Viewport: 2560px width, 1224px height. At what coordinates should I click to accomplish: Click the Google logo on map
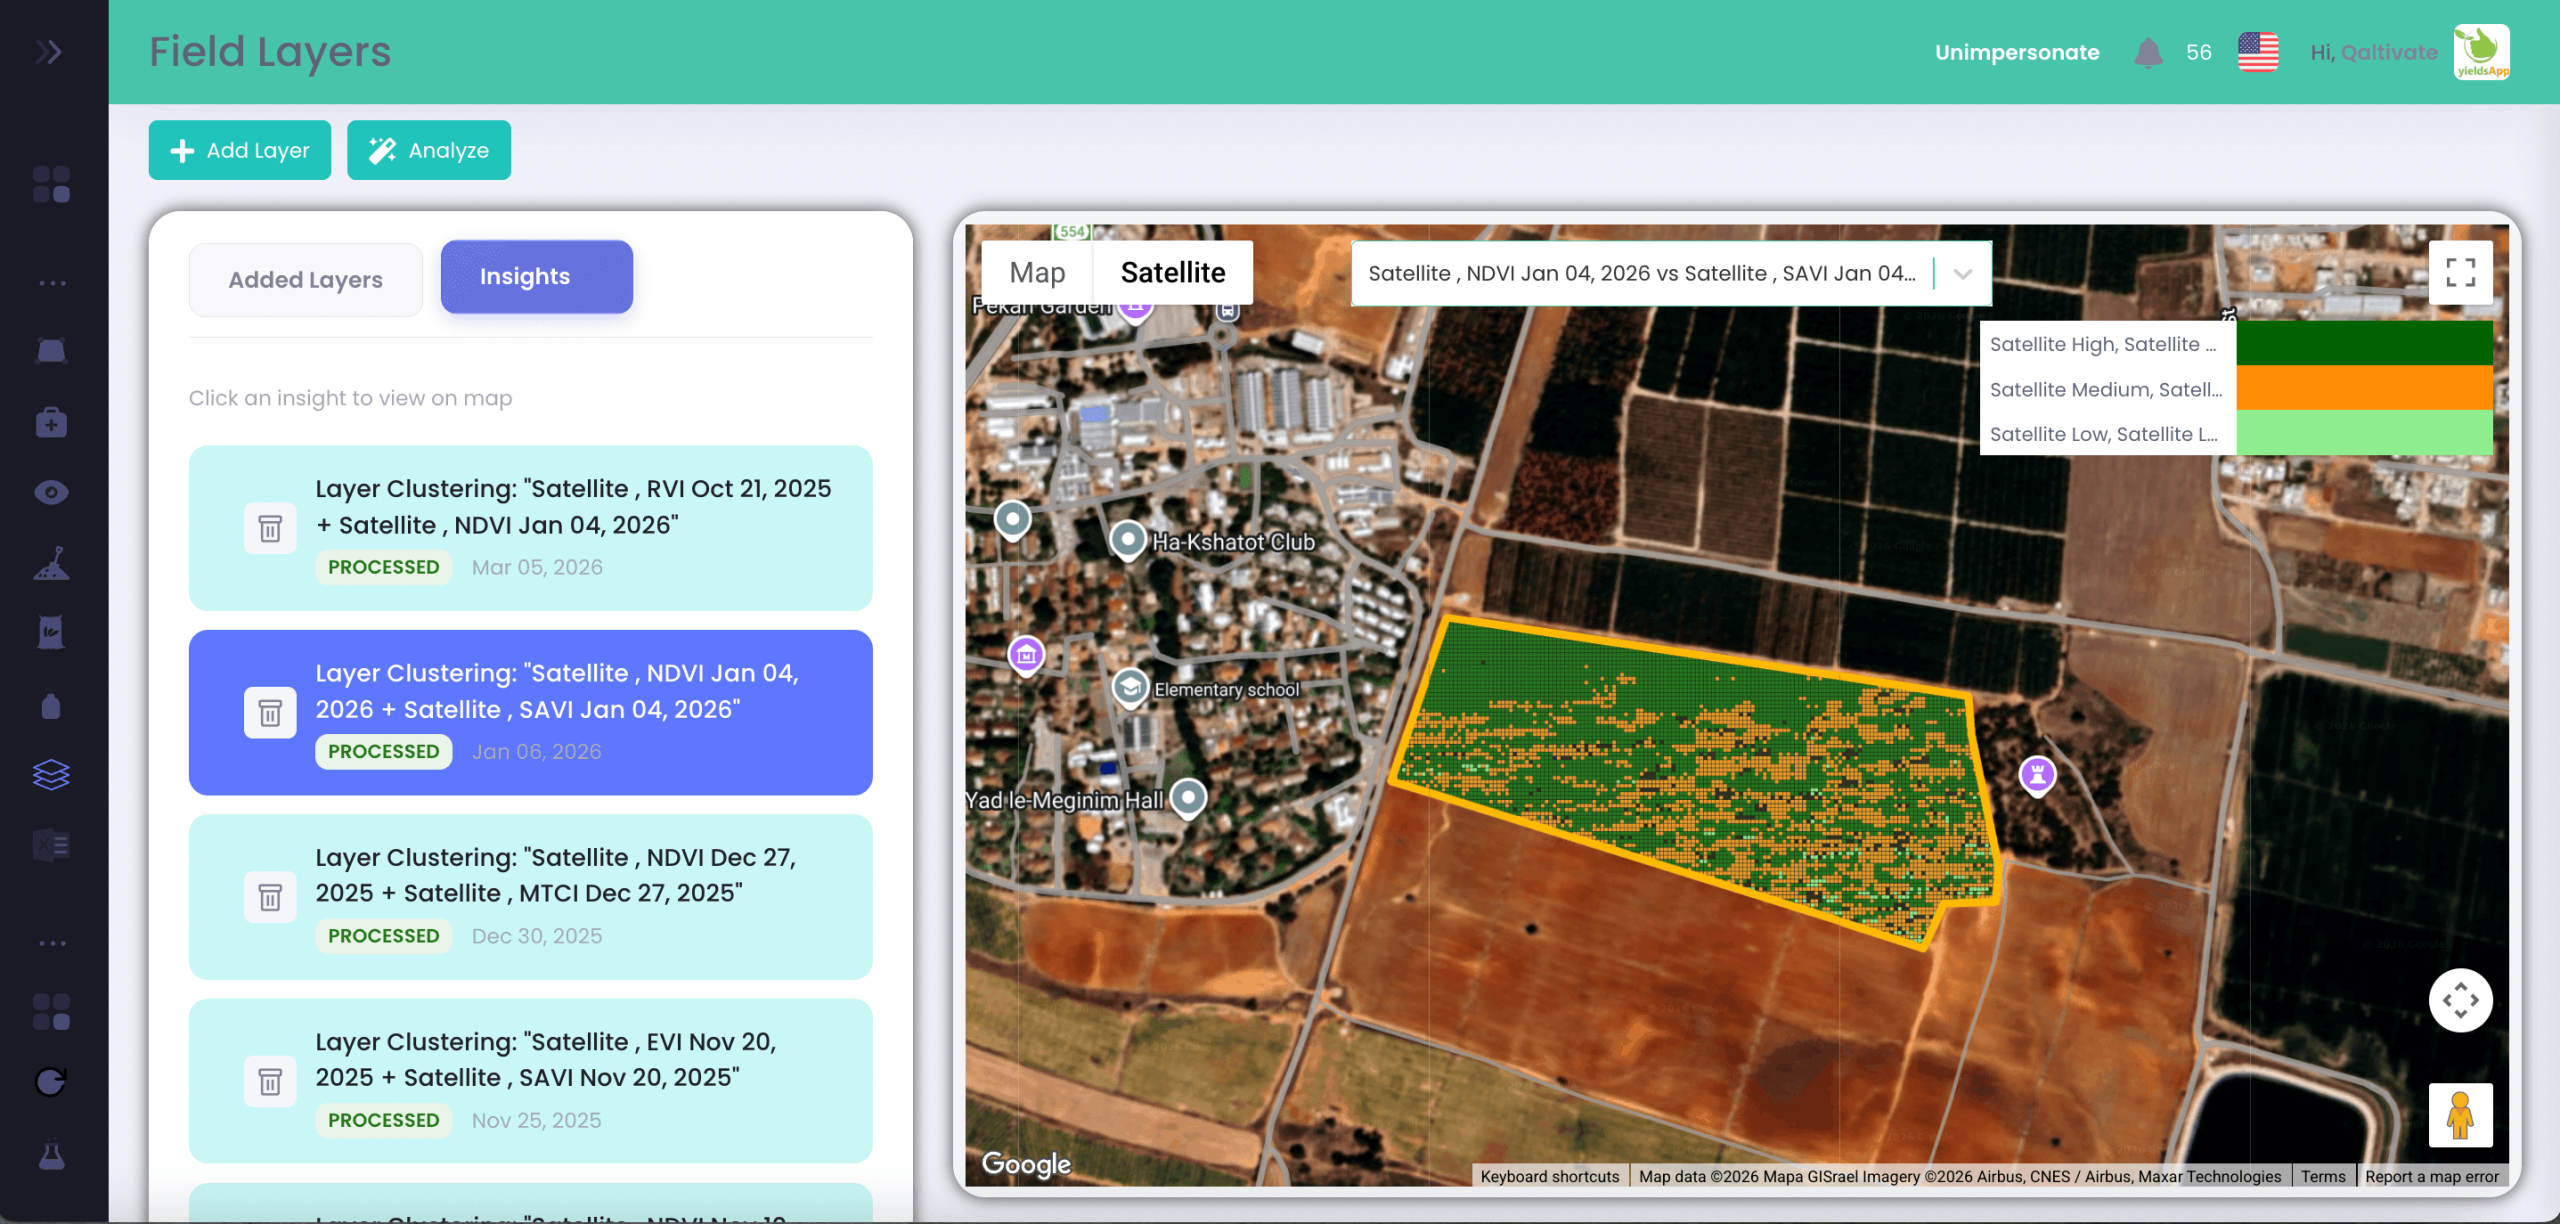1026,1163
